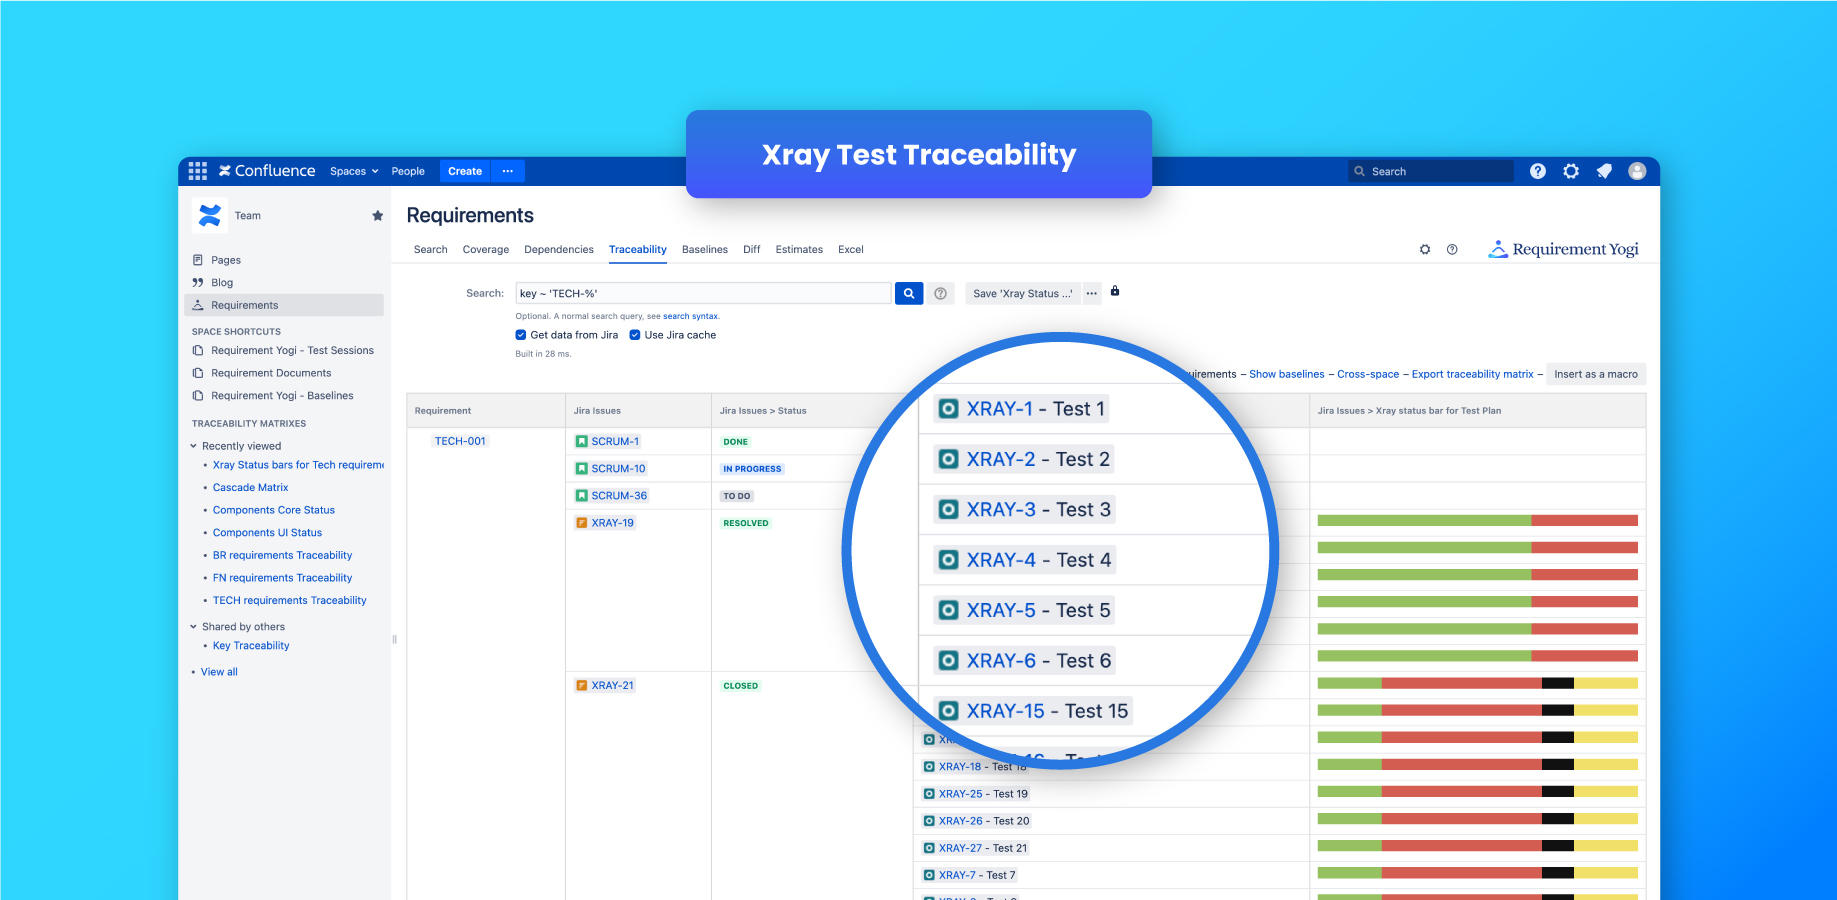
Task: Open Cascade Matrix traceability matrix
Action: [250, 488]
